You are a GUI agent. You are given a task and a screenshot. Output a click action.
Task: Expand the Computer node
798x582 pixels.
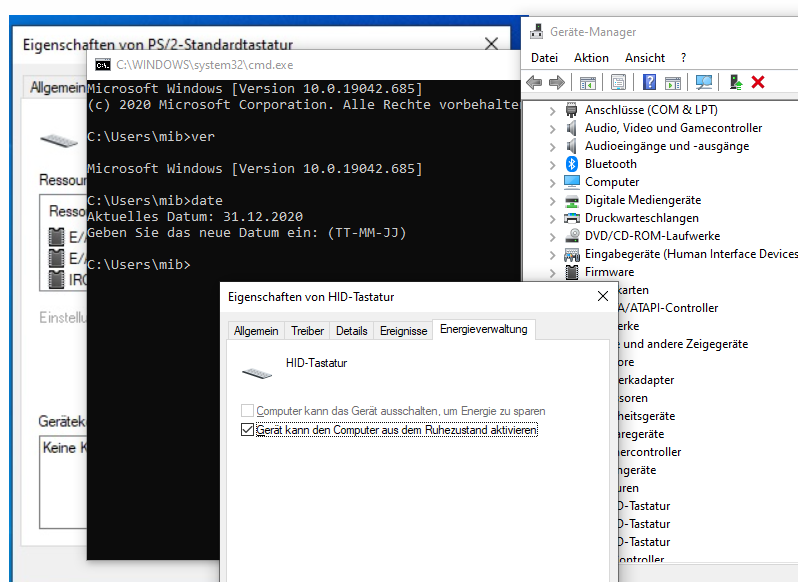pos(553,183)
